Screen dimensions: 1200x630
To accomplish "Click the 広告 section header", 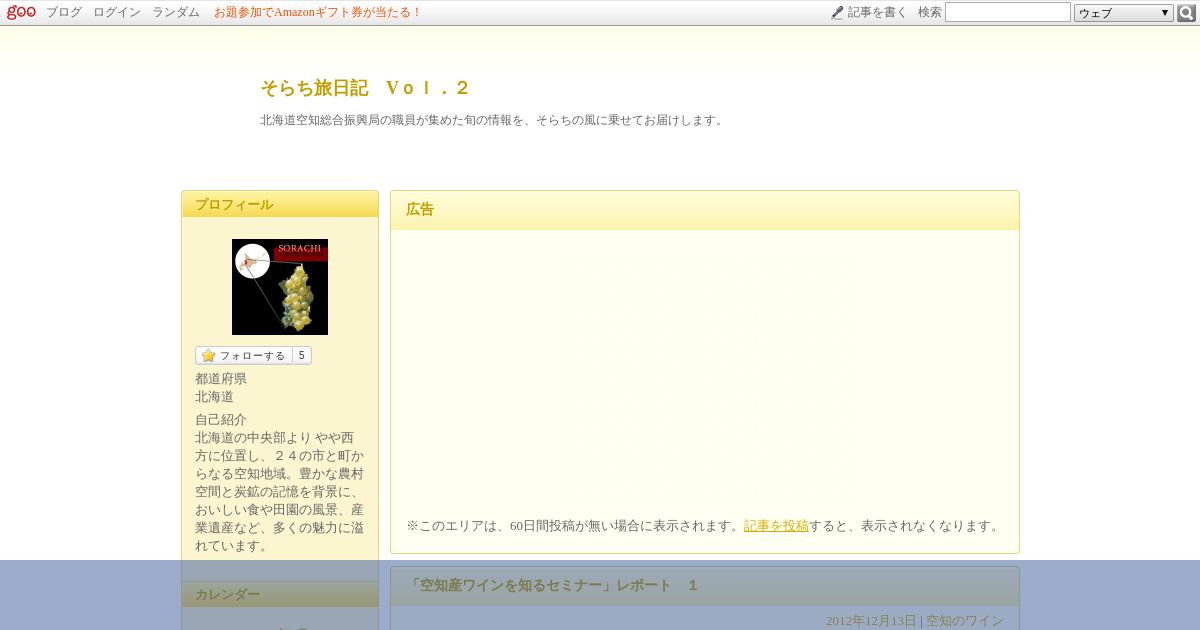I will coord(705,210).
